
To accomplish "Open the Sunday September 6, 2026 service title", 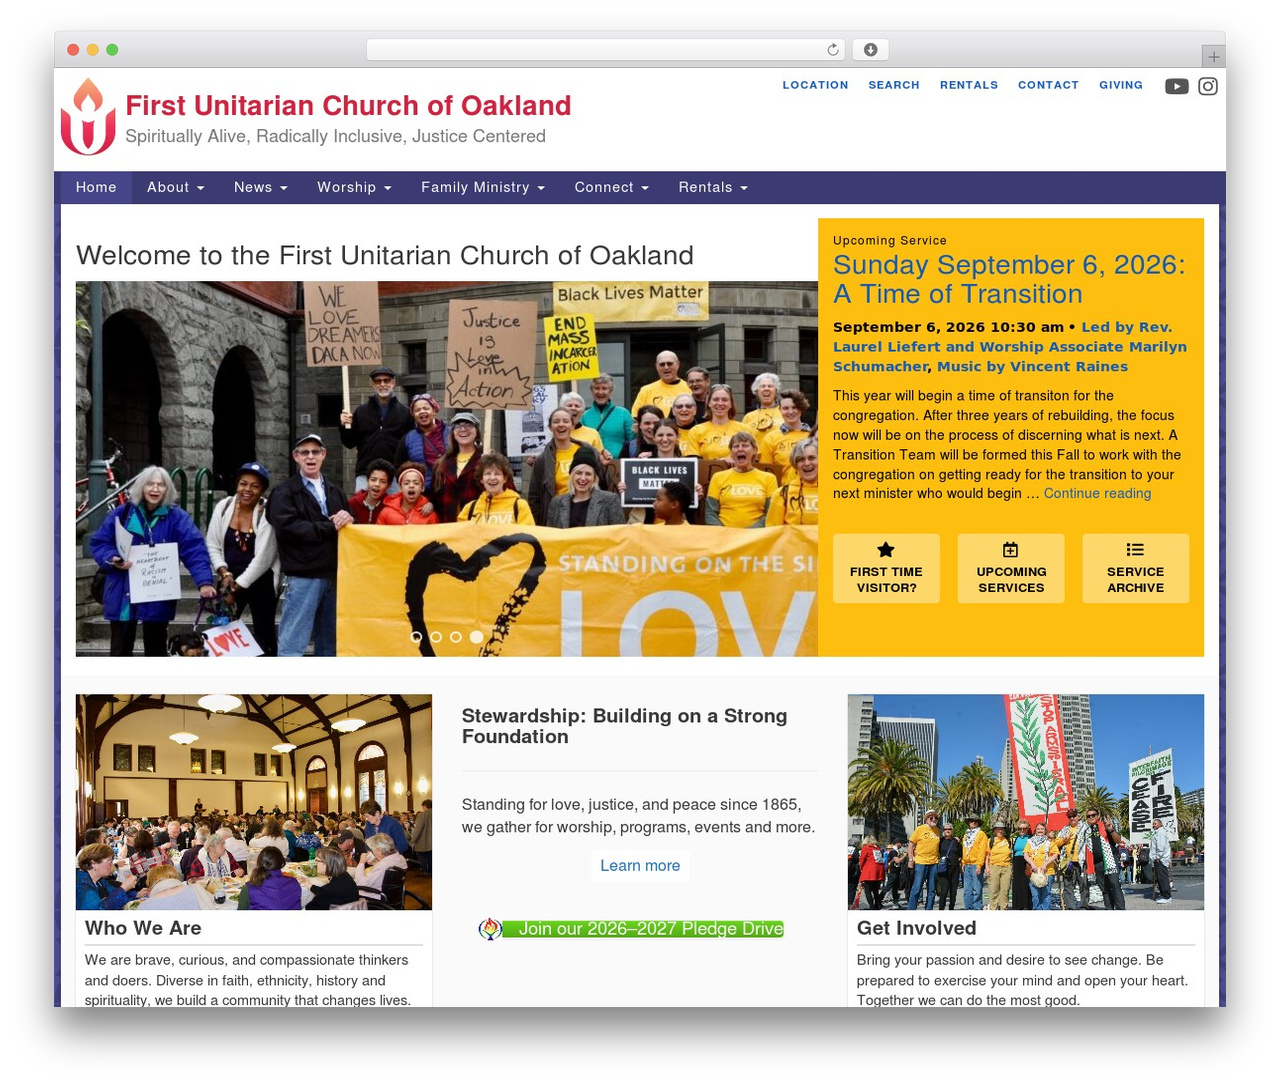I will pyautogui.click(x=1009, y=279).
